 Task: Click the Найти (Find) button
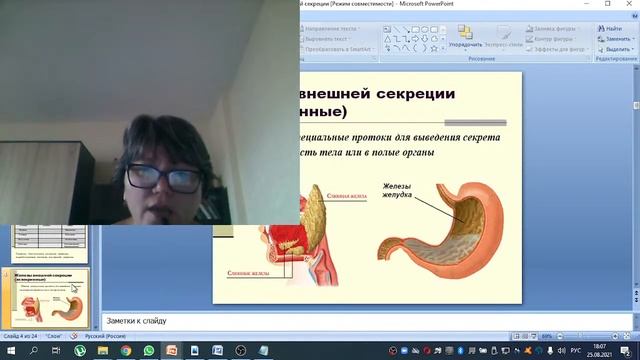point(610,29)
